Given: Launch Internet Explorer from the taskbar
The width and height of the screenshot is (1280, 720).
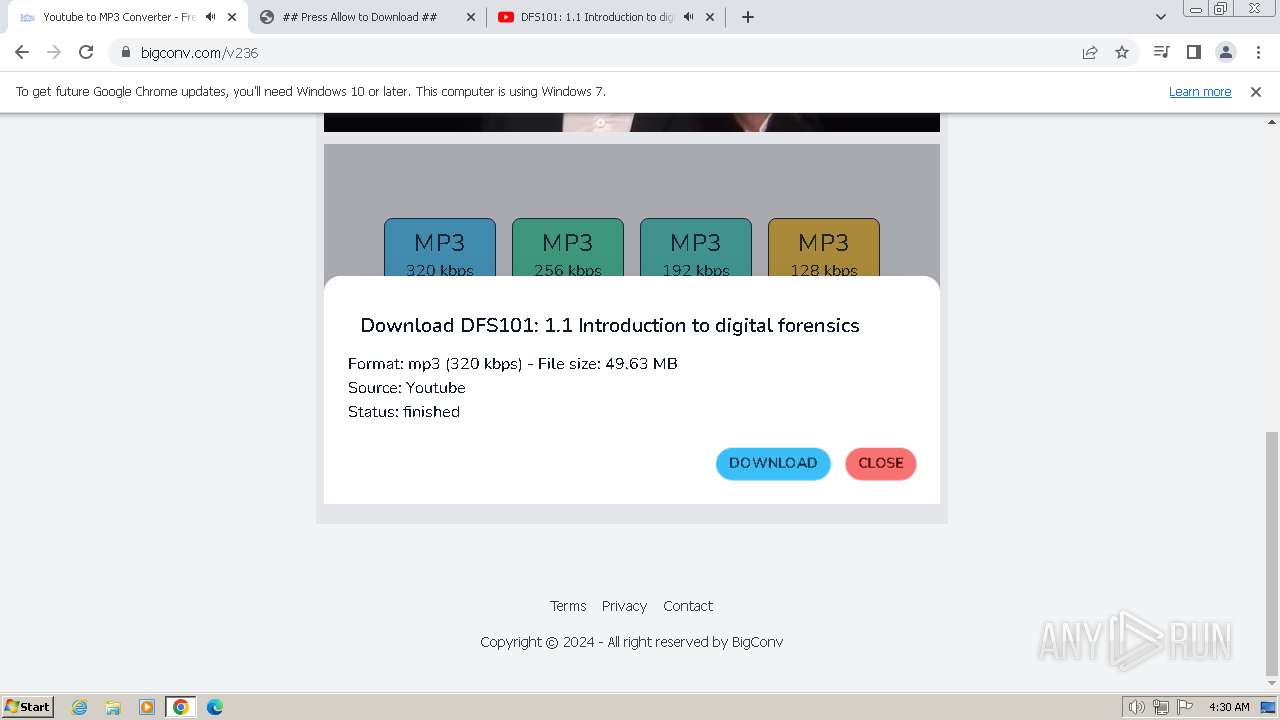Looking at the screenshot, I should pos(79,707).
